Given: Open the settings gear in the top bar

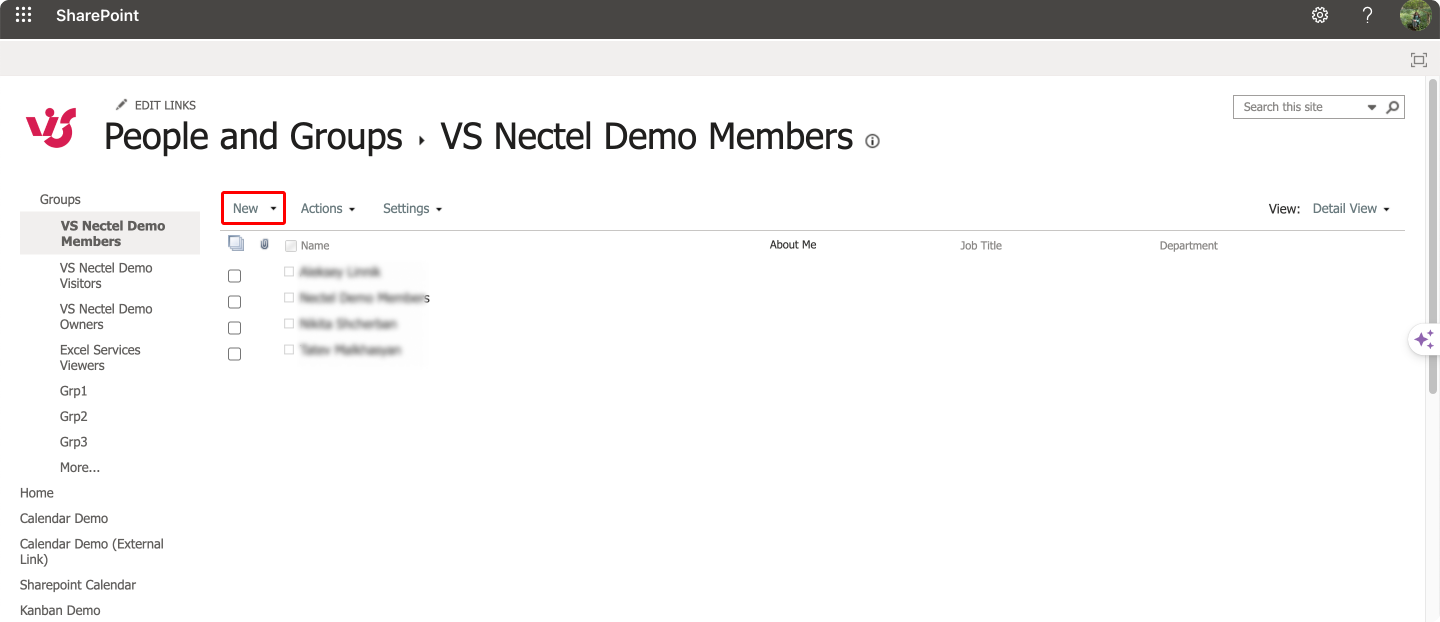Looking at the screenshot, I should tap(1320, 15).
